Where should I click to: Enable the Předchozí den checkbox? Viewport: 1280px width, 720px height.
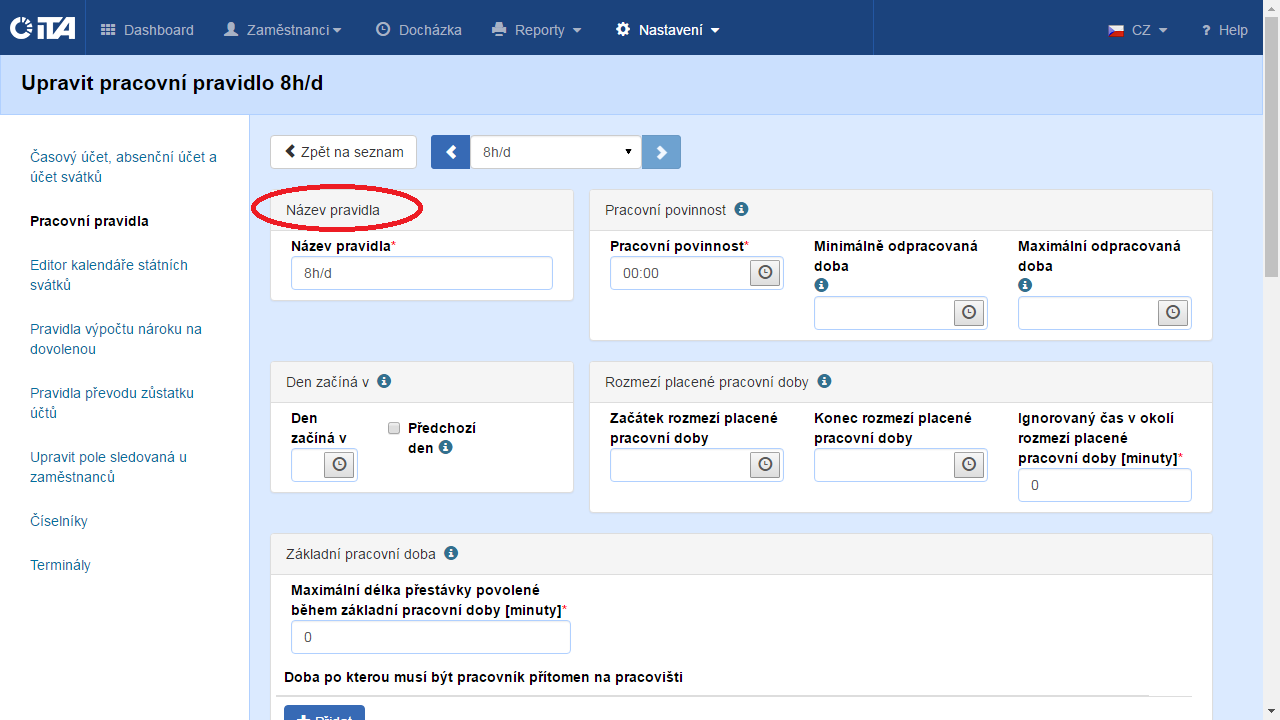tap(394, 428)
